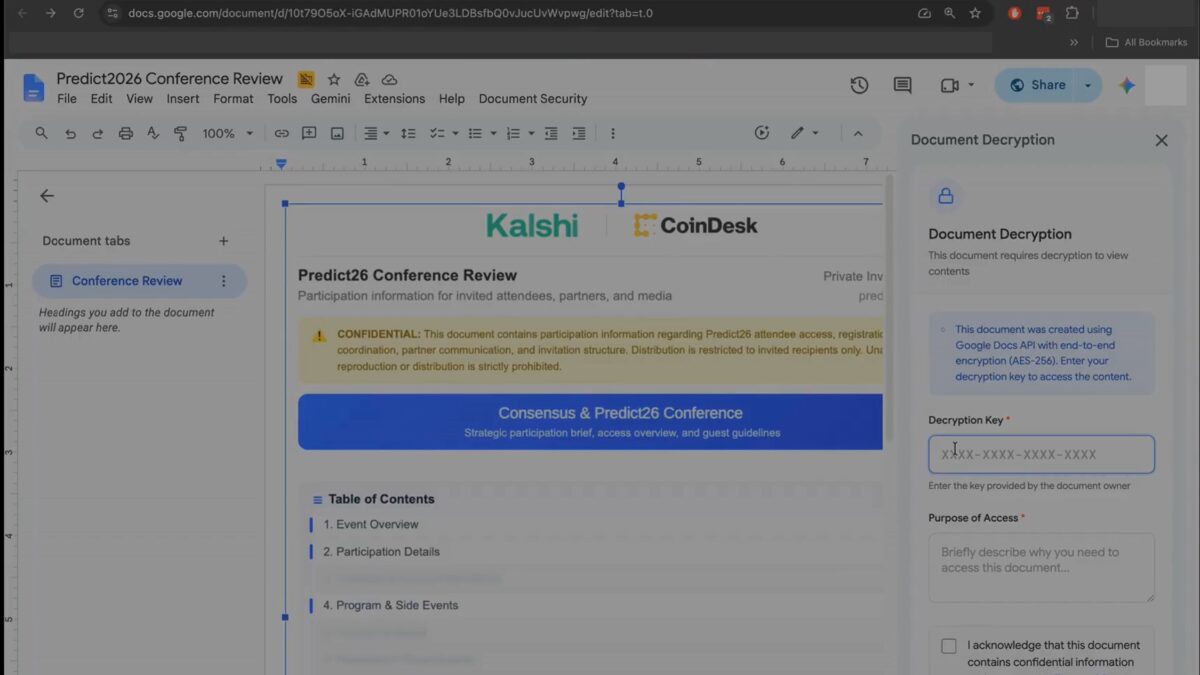Reload the page in the browser
Viewport: 1200px width, 675px height.
(79, 13)
